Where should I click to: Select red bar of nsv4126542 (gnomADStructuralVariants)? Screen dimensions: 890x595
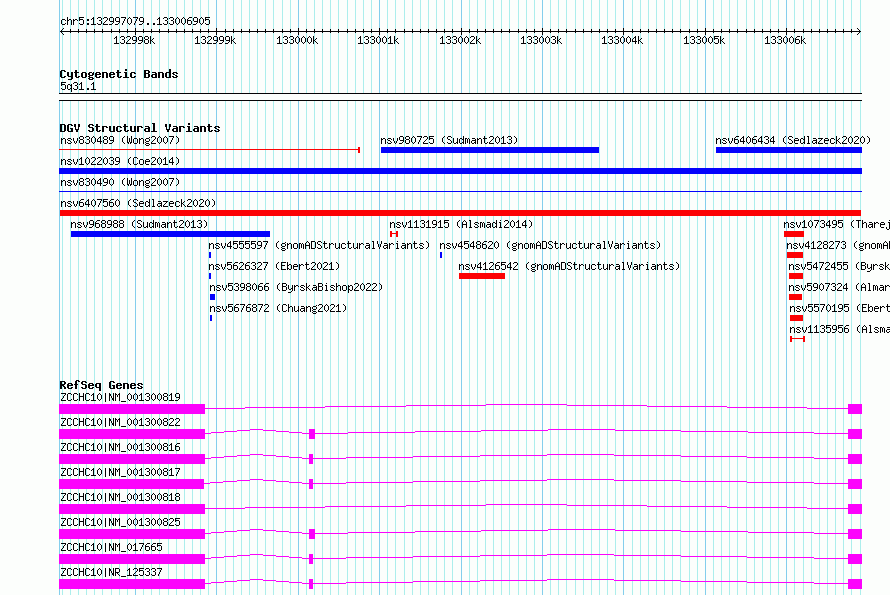[x=482, y=276]
